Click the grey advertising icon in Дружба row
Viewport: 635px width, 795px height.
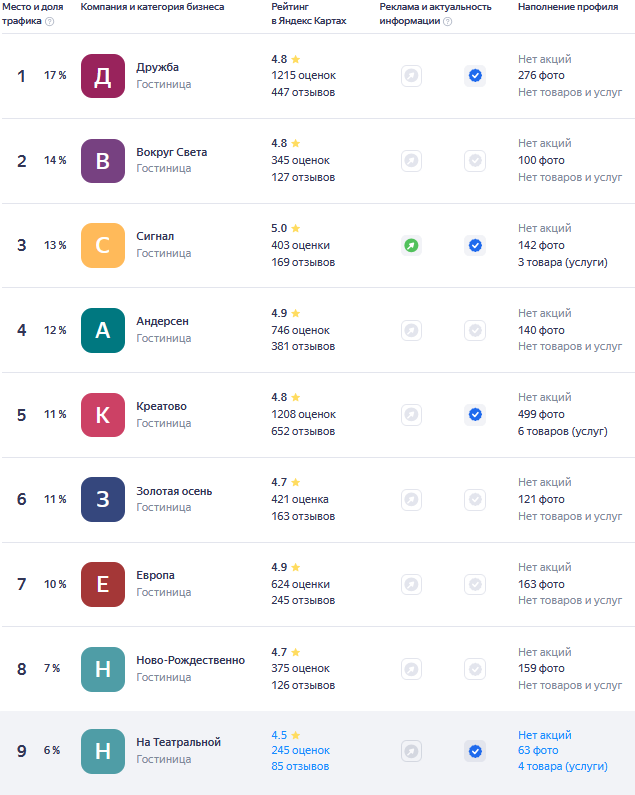point(411,76)
